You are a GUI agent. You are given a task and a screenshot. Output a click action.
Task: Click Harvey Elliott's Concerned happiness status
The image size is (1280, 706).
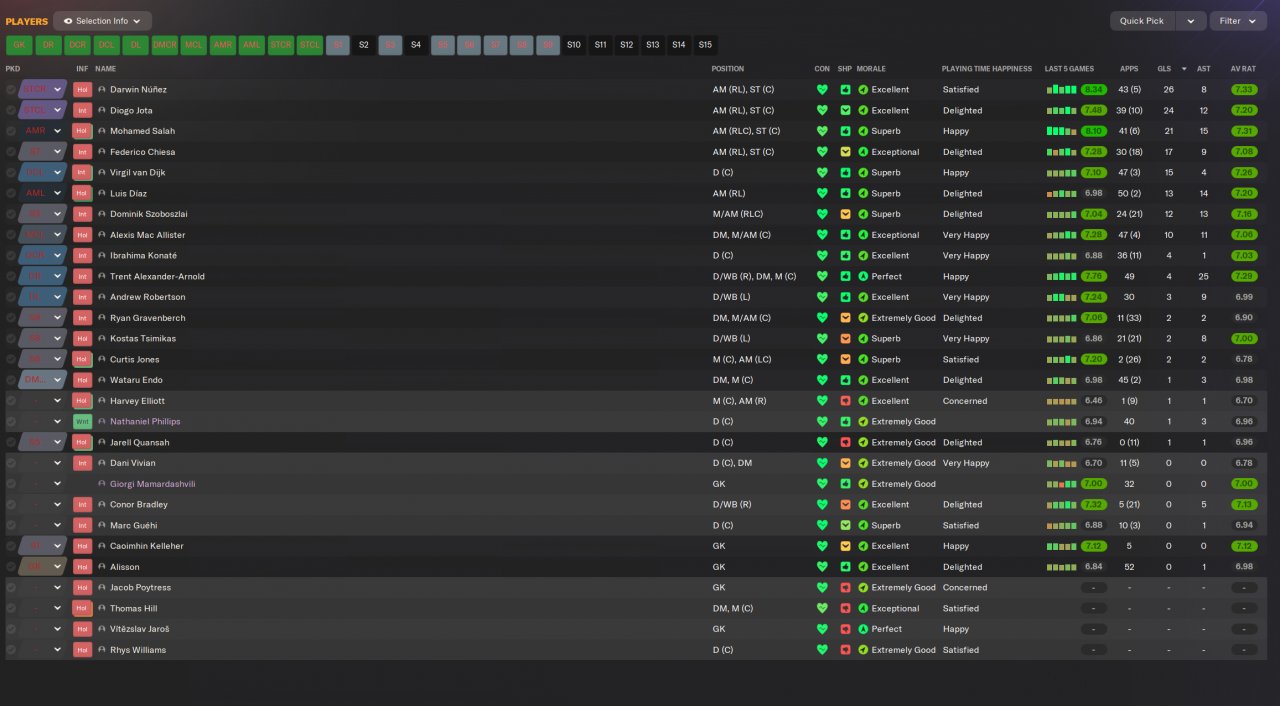pyautogui.click(x=965, y=401)
